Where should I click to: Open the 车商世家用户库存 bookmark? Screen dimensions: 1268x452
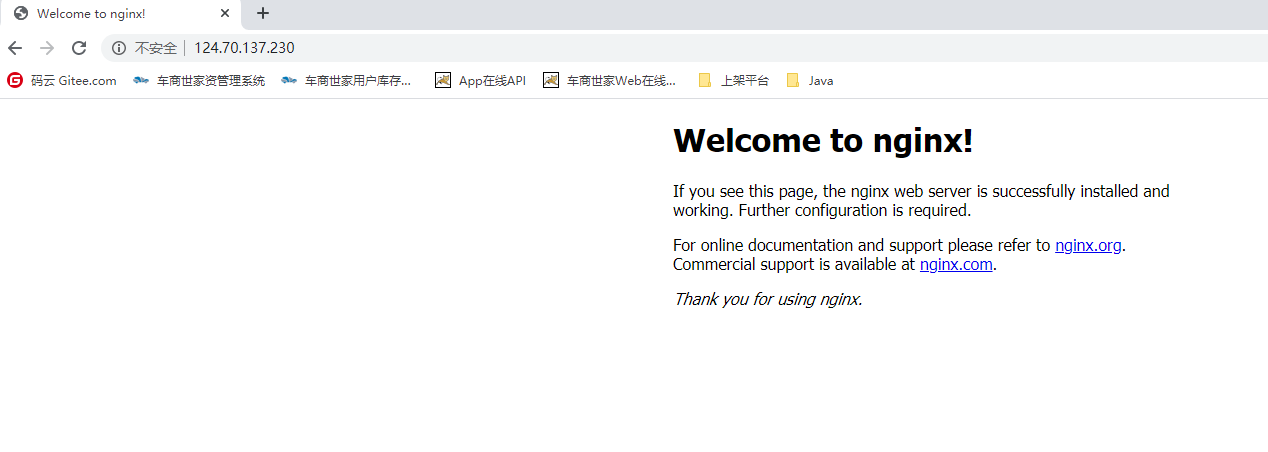[x=346, y=81]
